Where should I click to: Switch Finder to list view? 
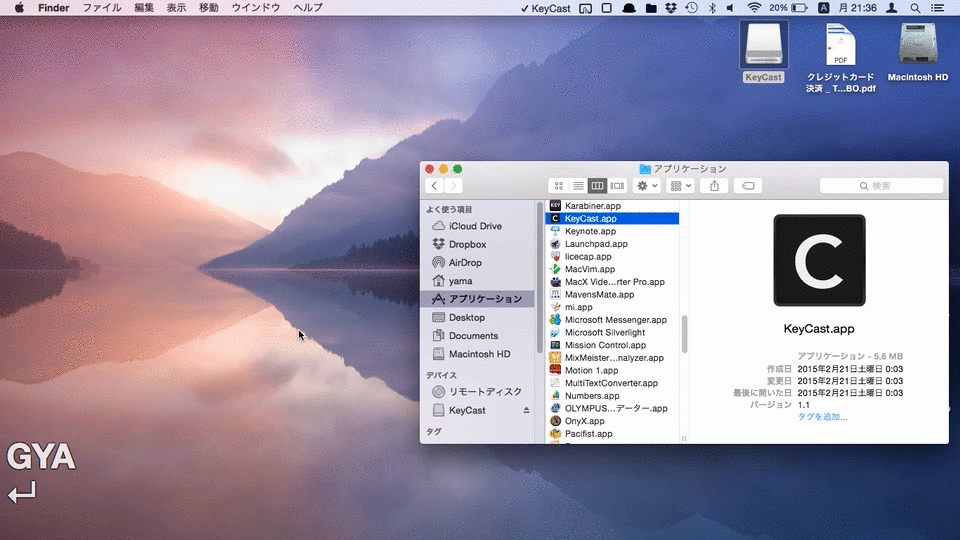point(578,186)
